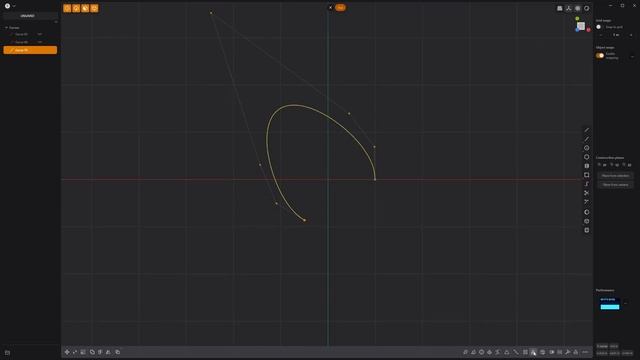640x360 pixels.
Task: Toggle the Enable snapping switch
Action: point(600,56)
